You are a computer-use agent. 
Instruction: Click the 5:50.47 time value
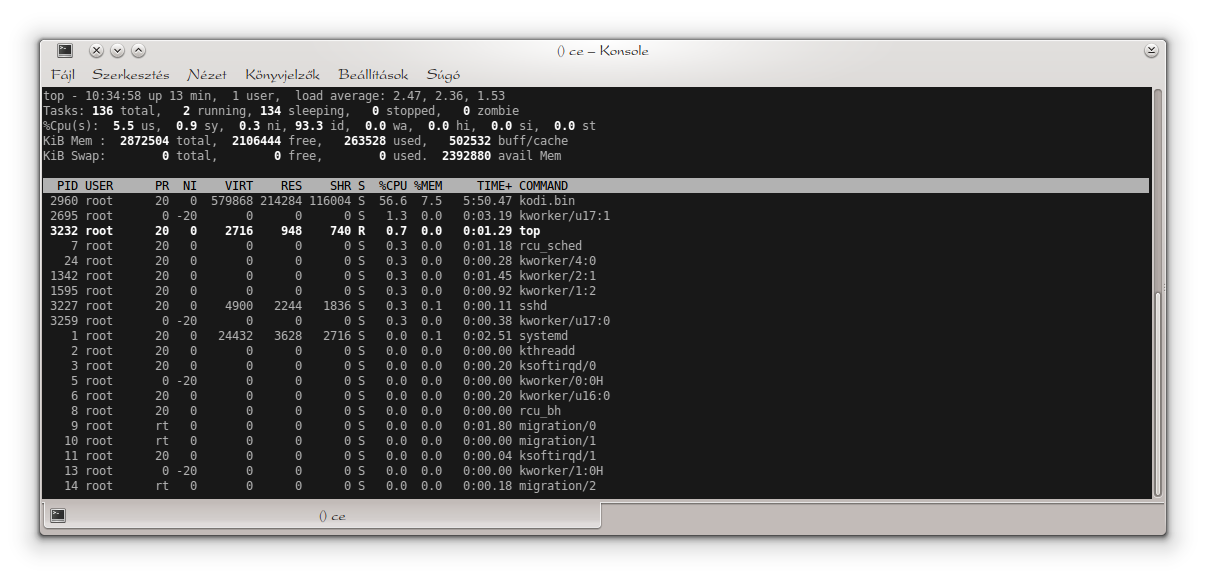pyautogui.click(x=487, y=201)
